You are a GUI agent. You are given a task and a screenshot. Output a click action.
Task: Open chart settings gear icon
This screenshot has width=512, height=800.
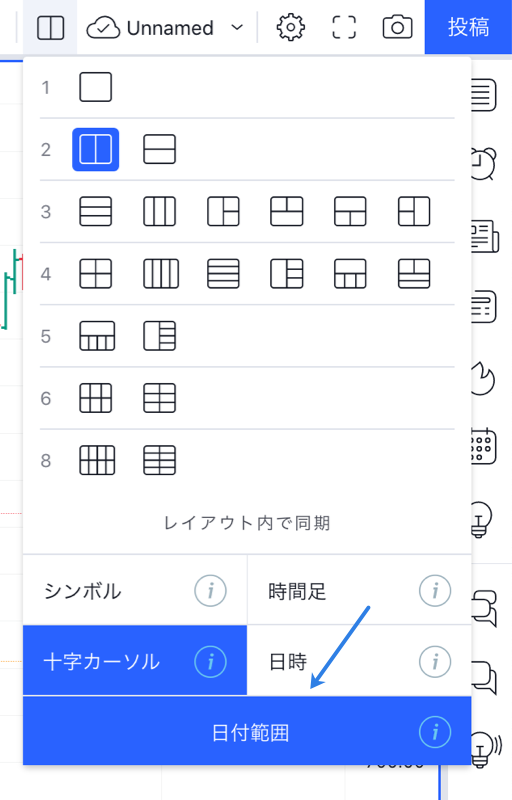(x=291, y=27)
